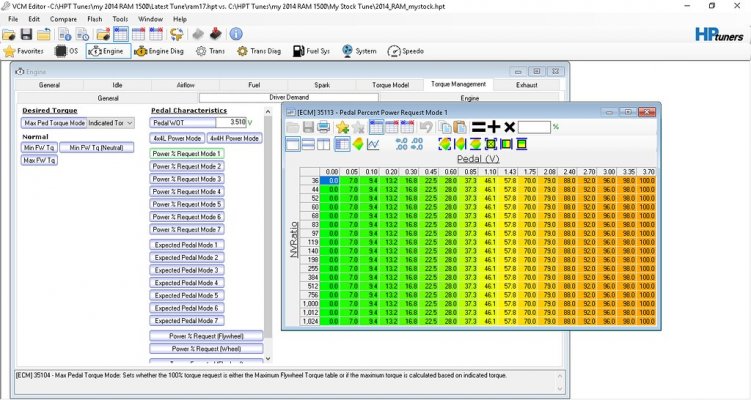This screenshot has width=751, height=400.
Task: Open the File menu
Action: (13, 19)
